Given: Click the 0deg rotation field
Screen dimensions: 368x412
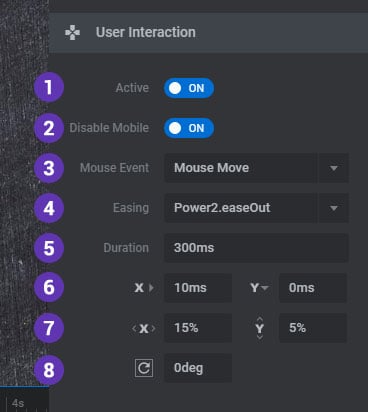Looking at the screenshot, I should [x=198, y=368].
